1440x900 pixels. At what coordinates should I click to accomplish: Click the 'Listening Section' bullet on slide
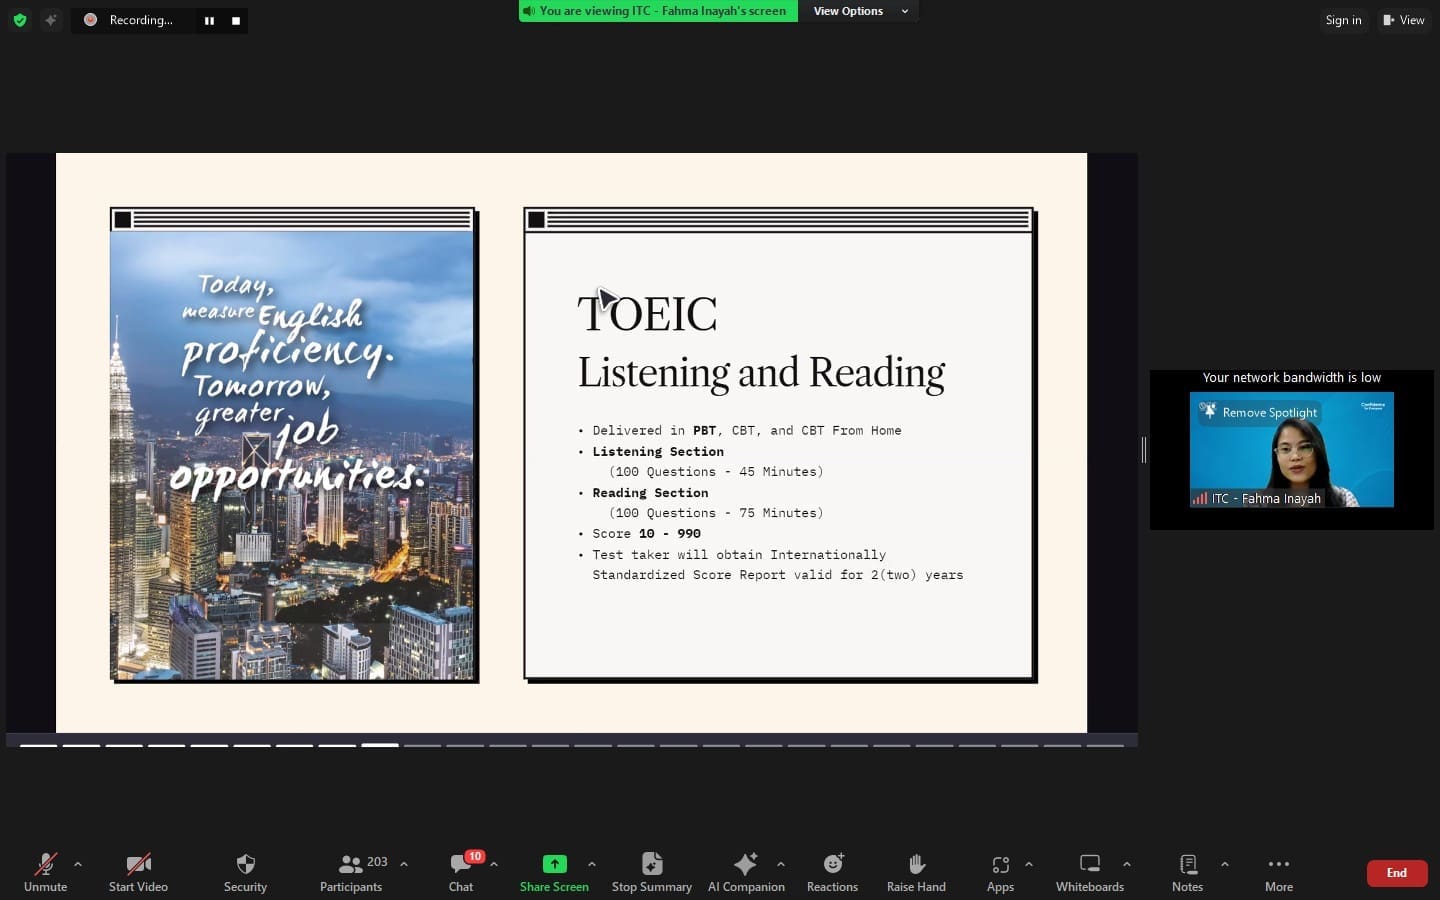pos(651,452)
